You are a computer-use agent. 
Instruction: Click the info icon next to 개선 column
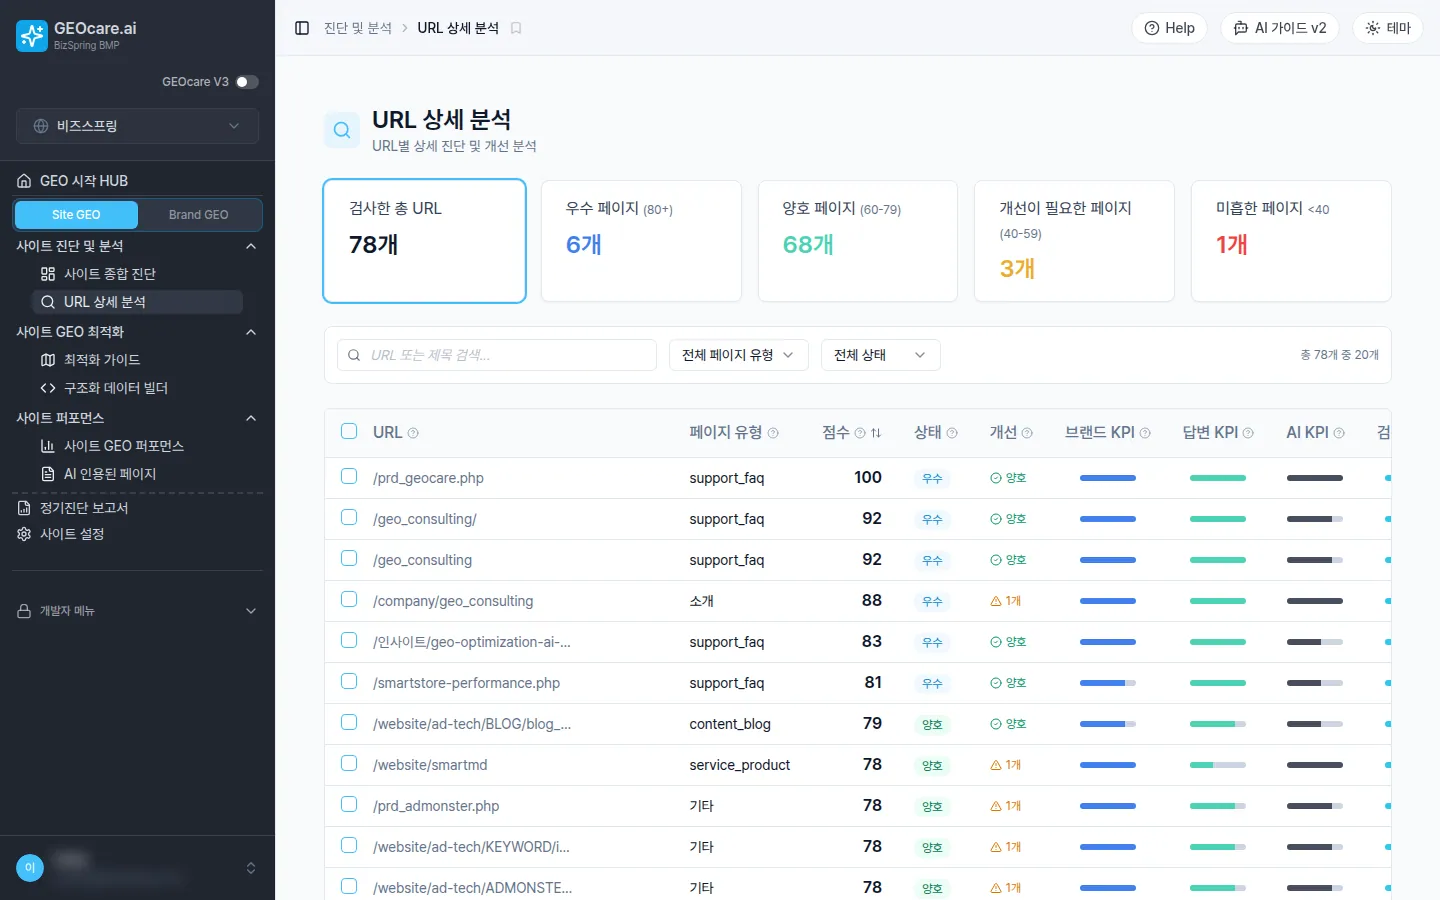1027,433
